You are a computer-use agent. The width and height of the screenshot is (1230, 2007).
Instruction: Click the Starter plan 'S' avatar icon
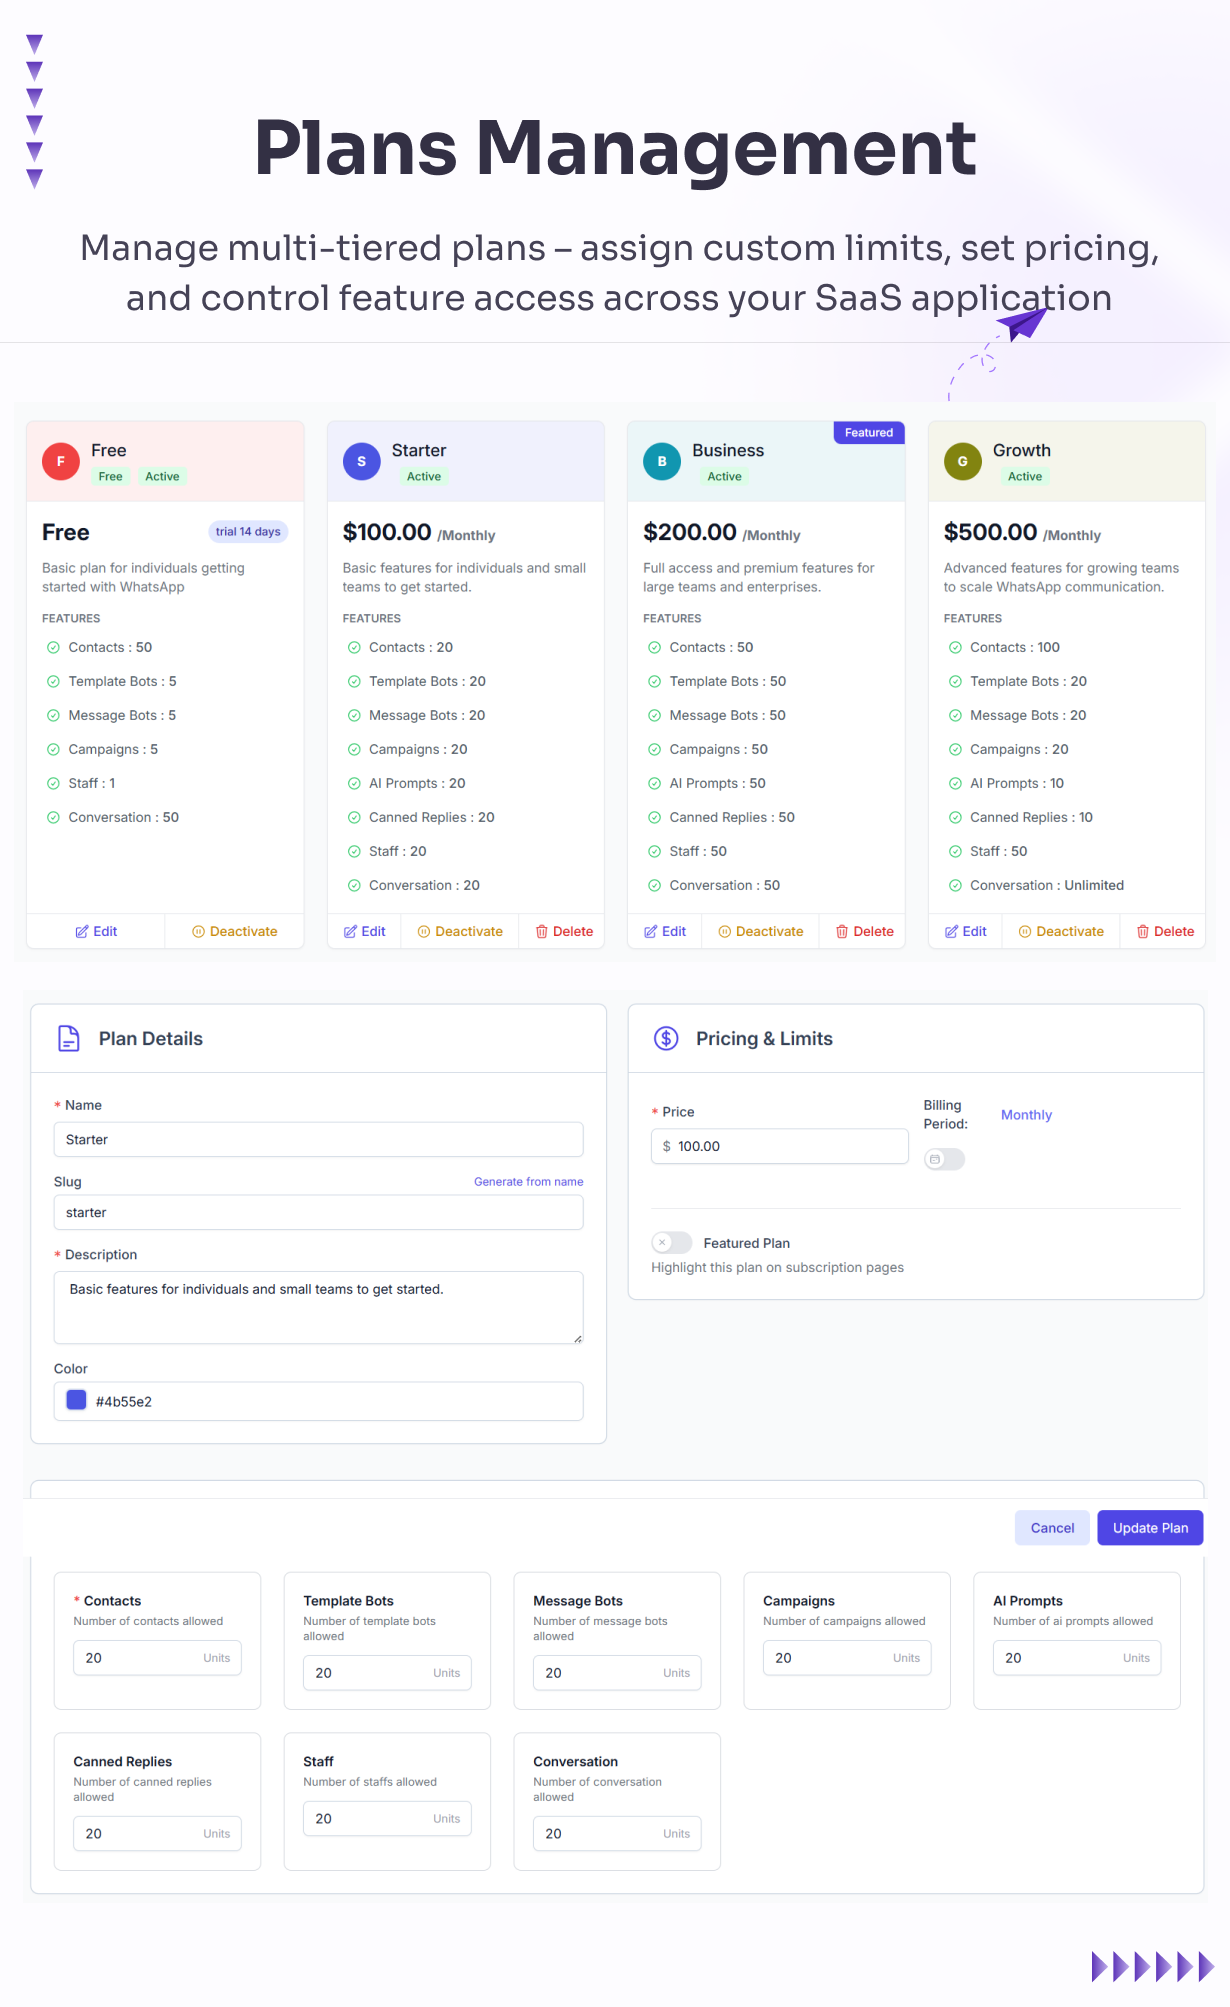point(361,461)
